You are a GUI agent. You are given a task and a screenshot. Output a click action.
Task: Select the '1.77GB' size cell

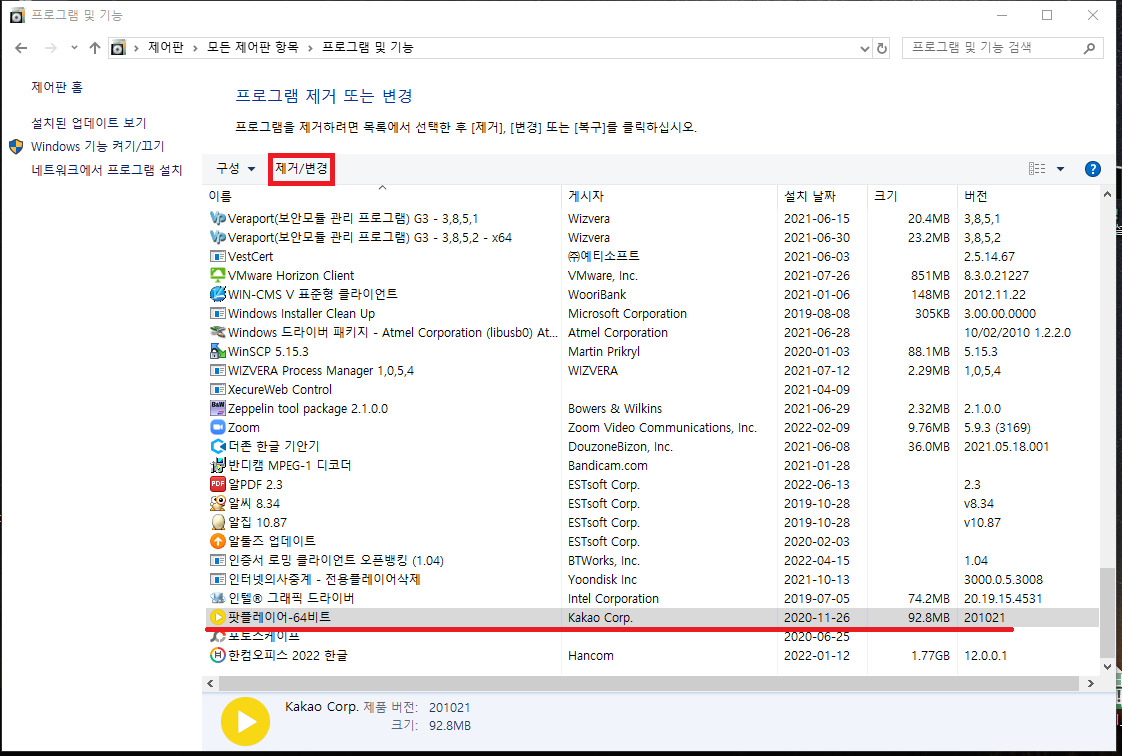[x=930, y=656]
